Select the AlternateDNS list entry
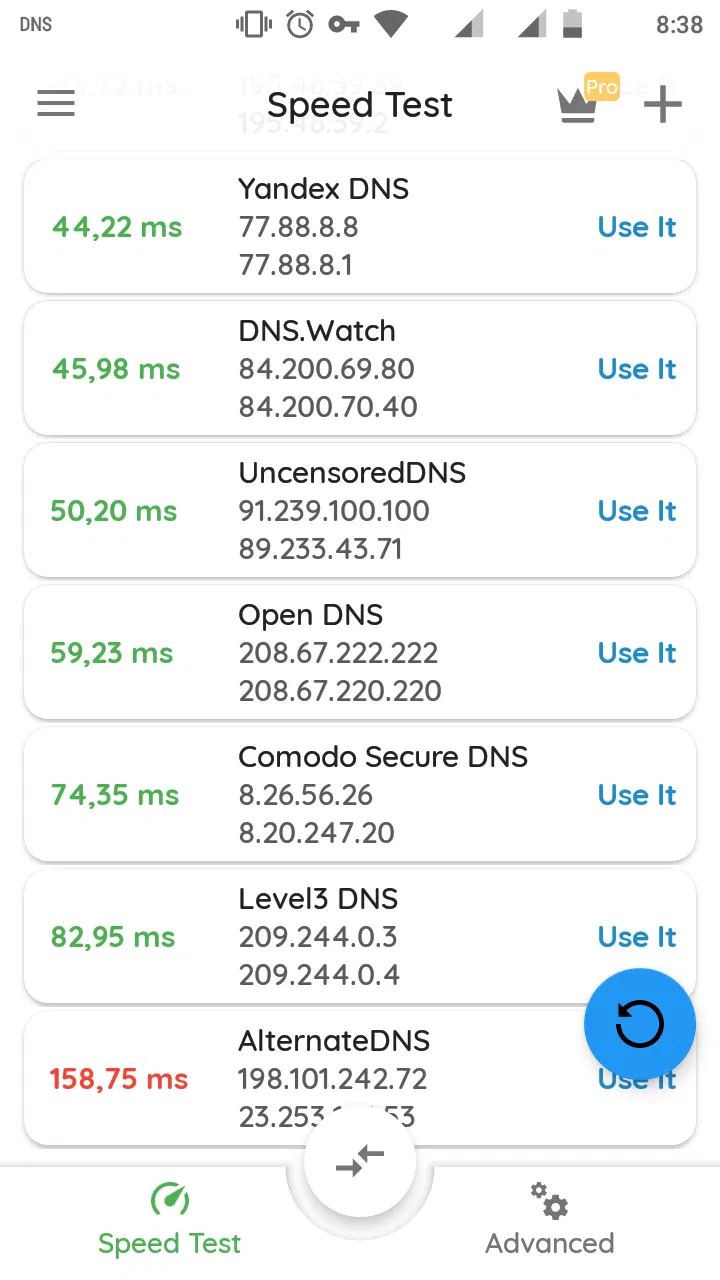 332,1078
